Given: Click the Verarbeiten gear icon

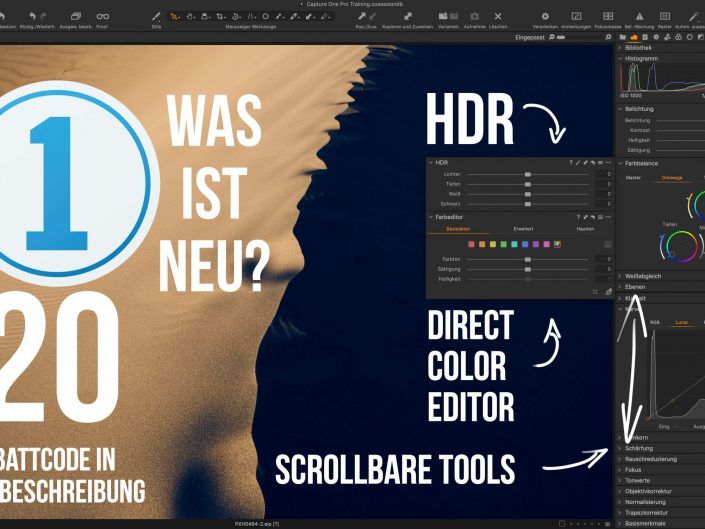Looking at the screenshot, I should (545, 16).
